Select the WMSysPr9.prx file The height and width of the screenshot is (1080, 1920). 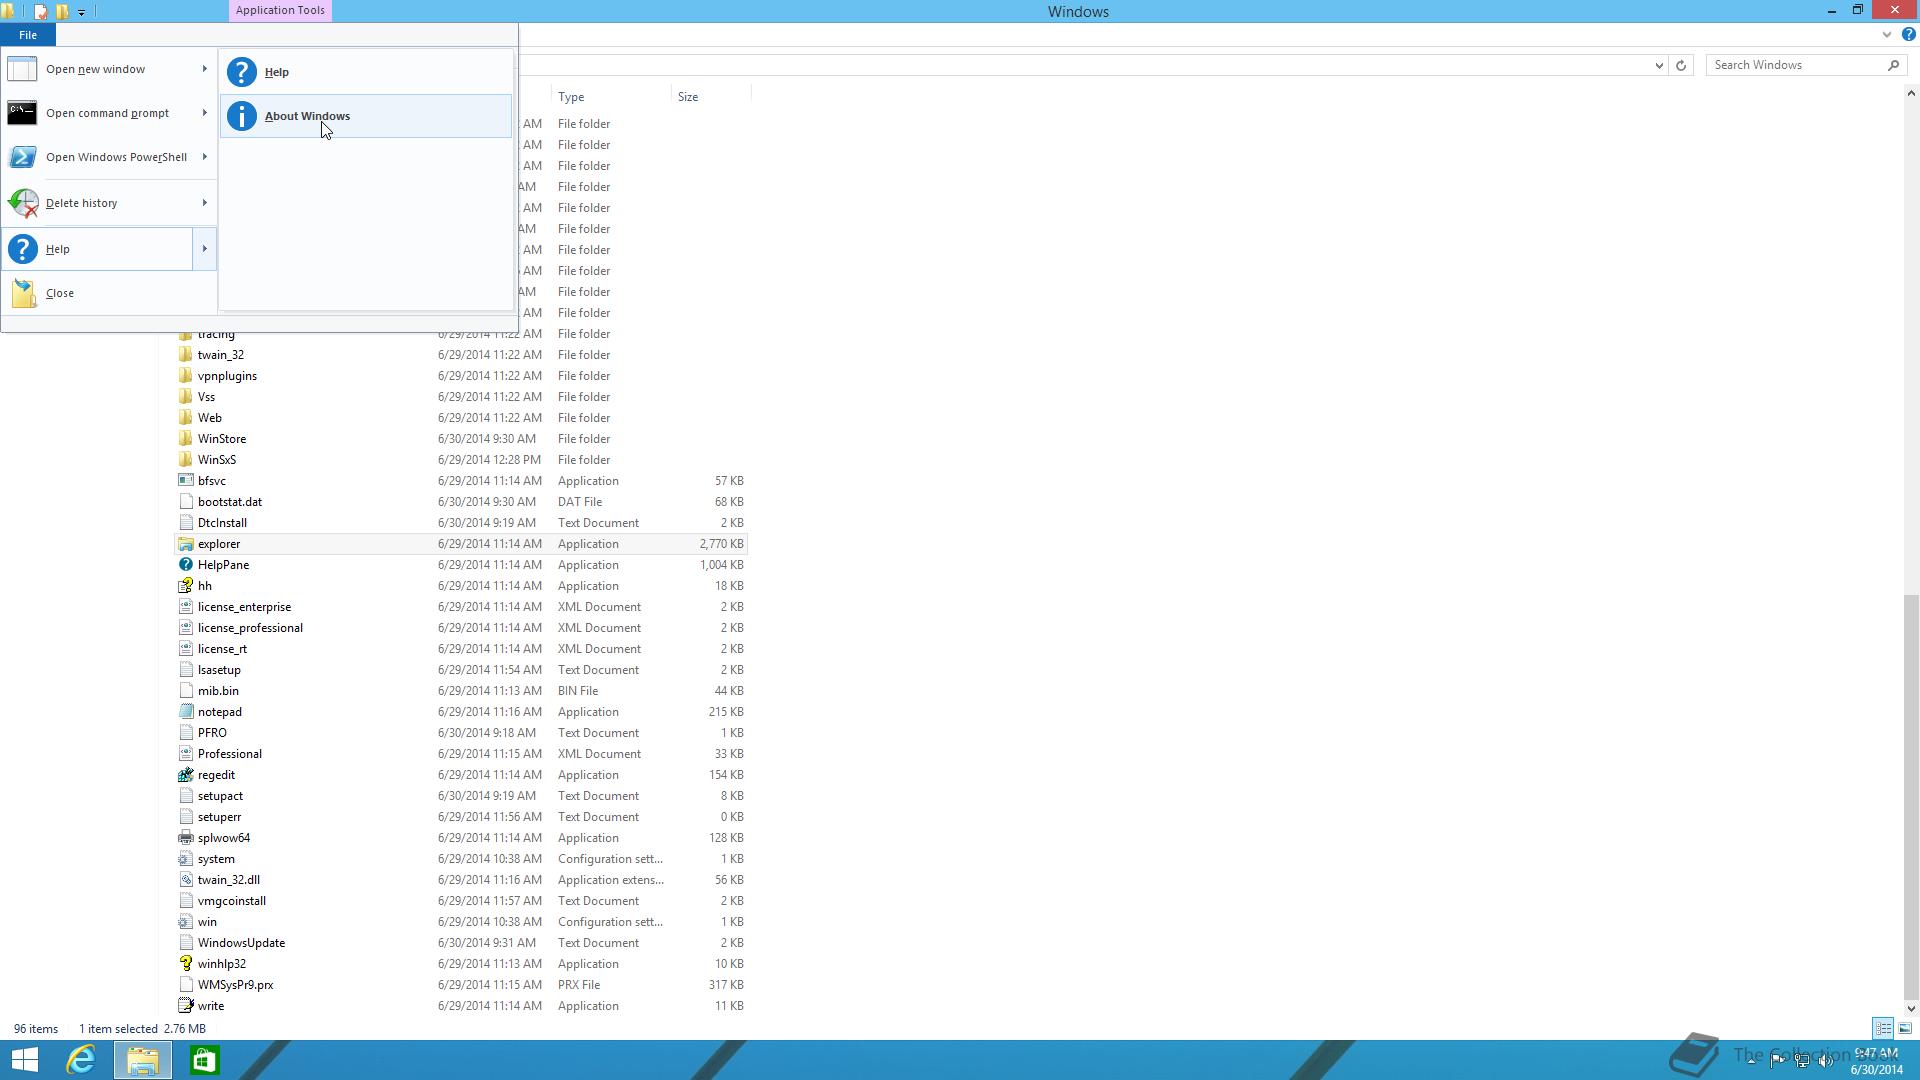(235, 985)
